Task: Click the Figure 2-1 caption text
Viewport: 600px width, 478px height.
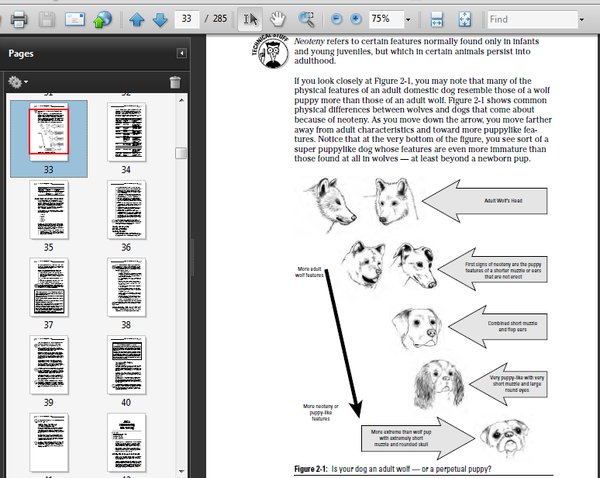Action: pyautogui.click(x=393, y=469)
